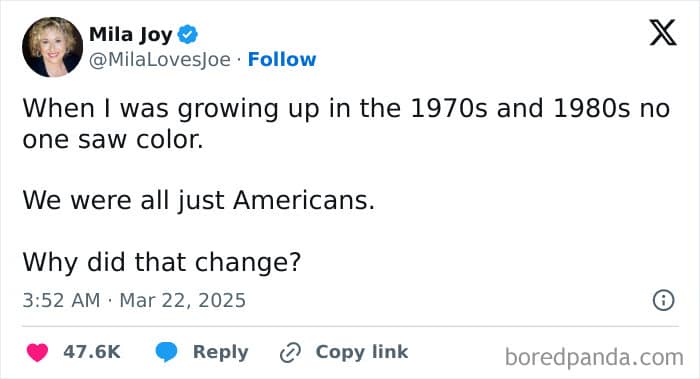Click the Mar 22, 2025 date
The width and height of the screenshot is (700, 379).
(x=183, y=300)
